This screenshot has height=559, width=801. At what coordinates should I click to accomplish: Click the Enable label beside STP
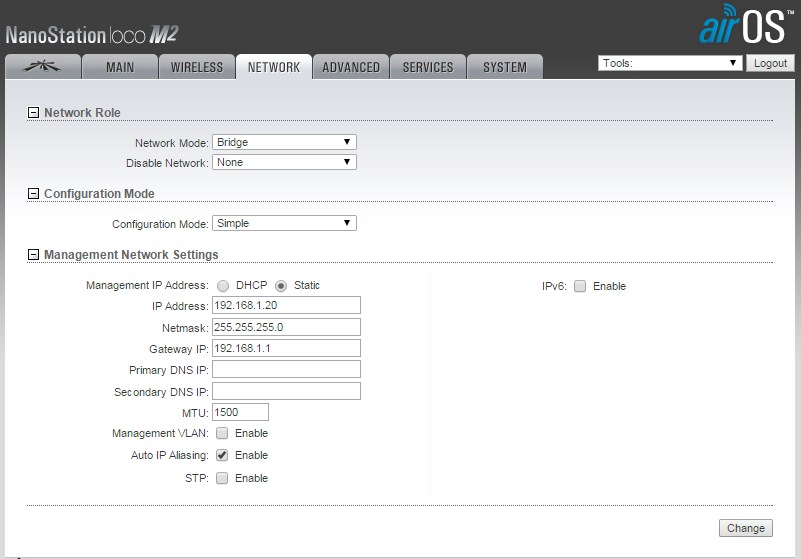[251, 478]
